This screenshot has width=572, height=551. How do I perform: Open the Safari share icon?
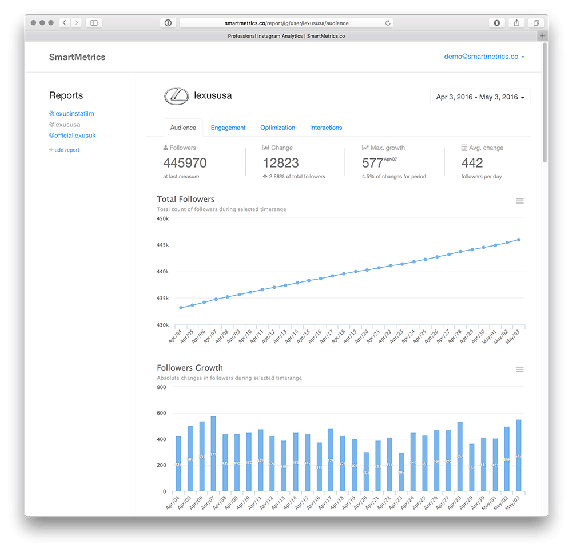click(x=516, y=23)
